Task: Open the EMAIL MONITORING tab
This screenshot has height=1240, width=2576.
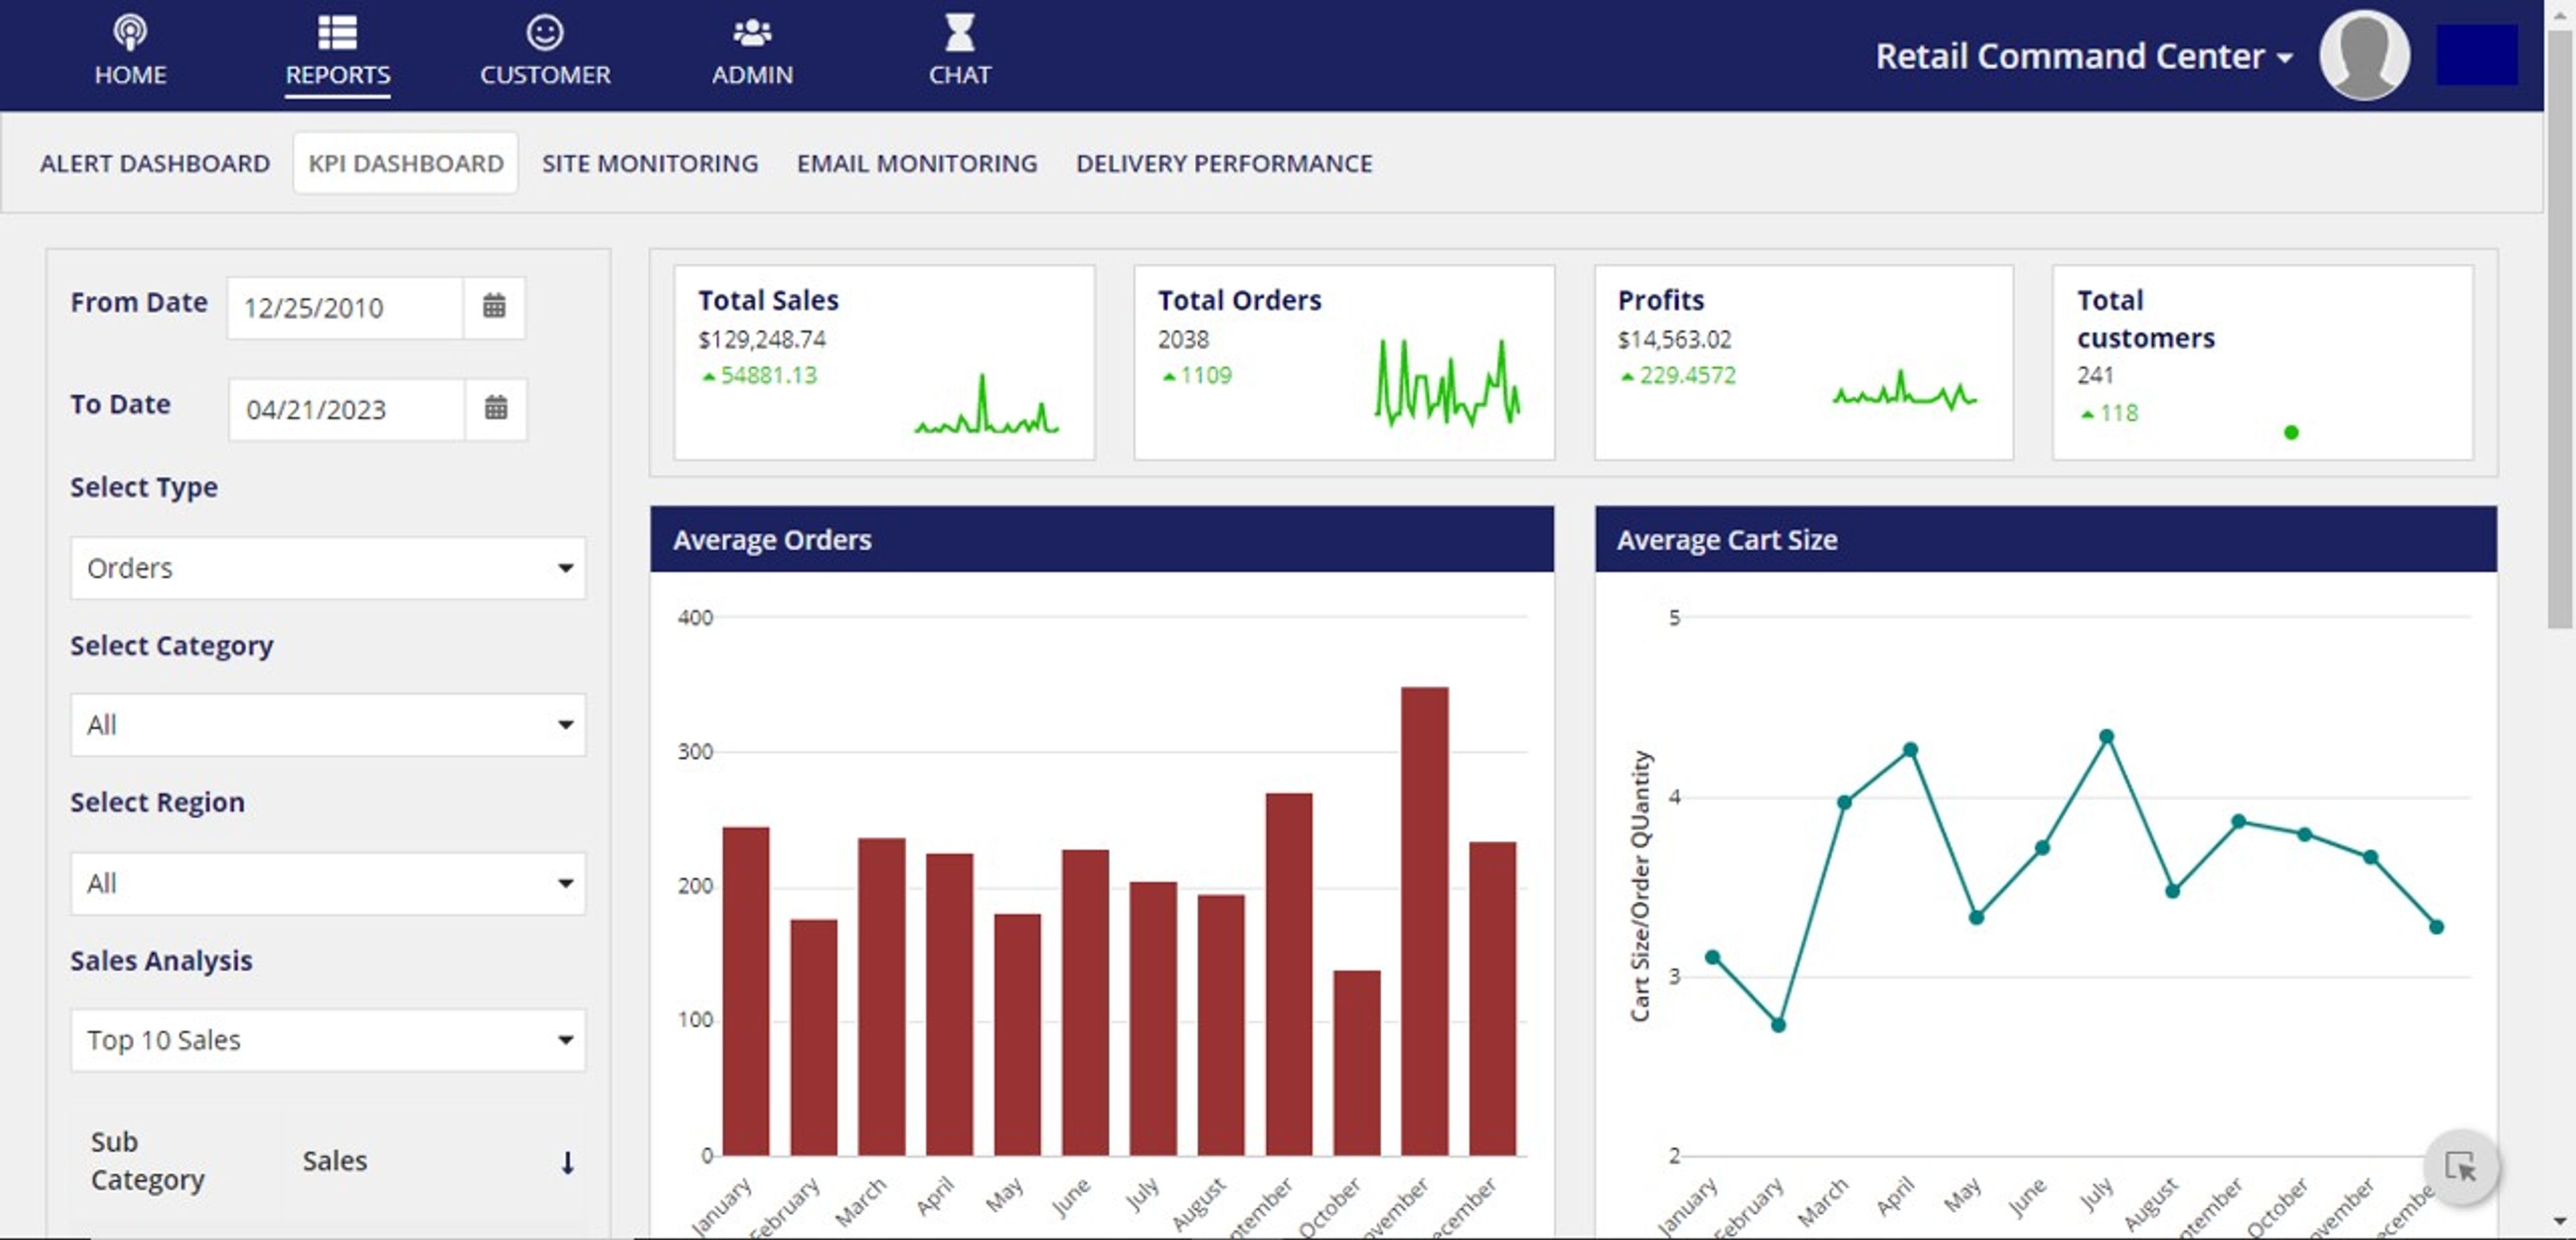Action: [917, 163]
